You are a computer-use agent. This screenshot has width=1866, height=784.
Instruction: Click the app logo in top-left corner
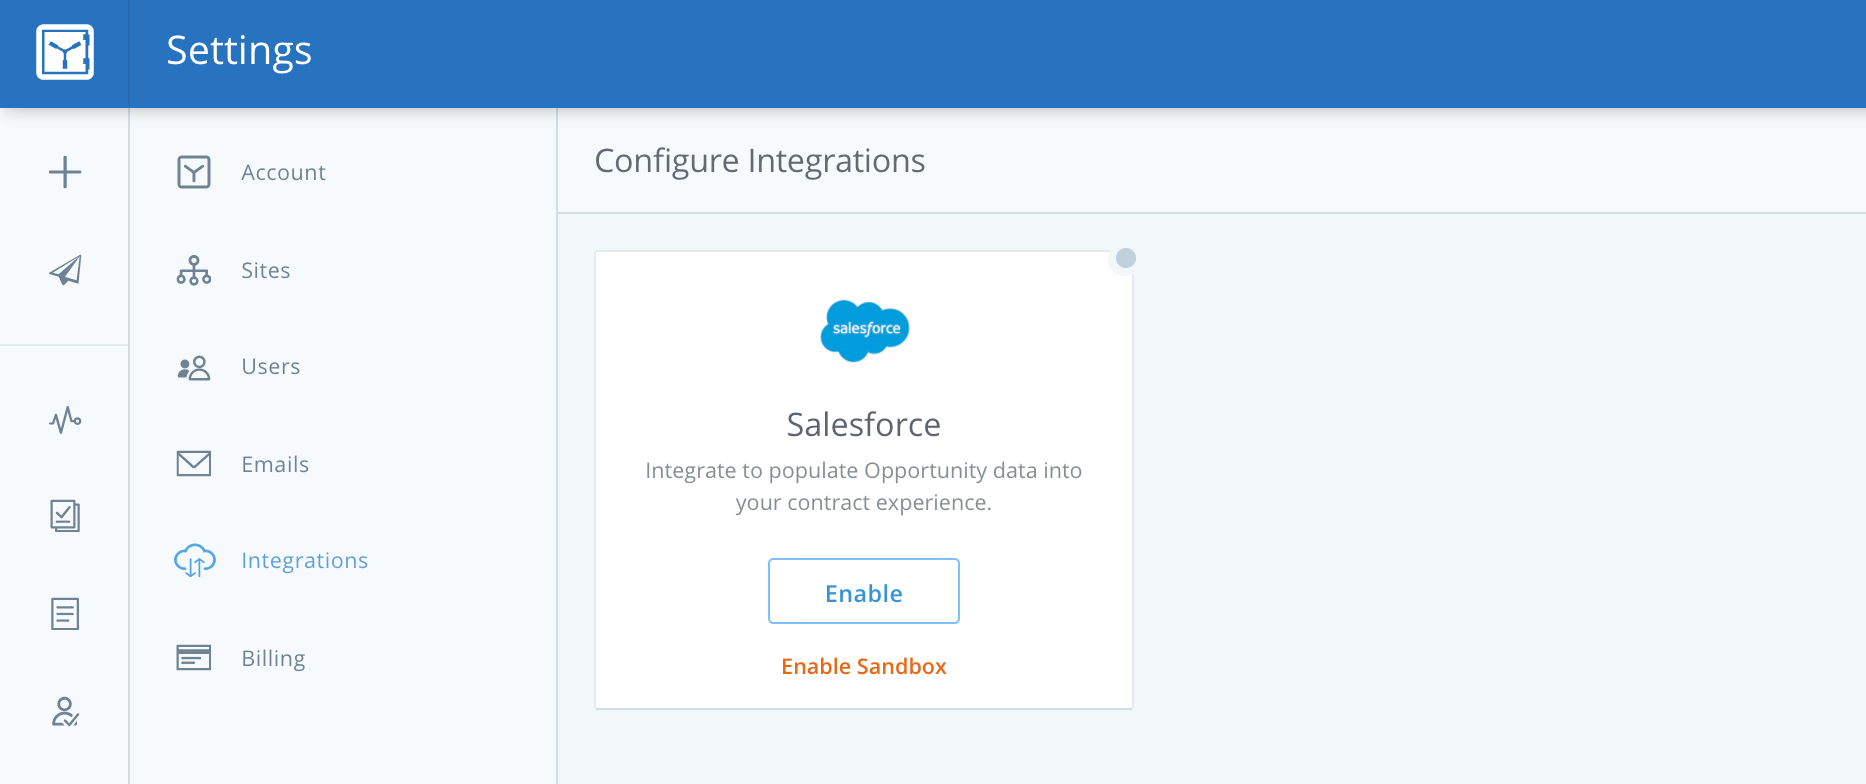65,52
